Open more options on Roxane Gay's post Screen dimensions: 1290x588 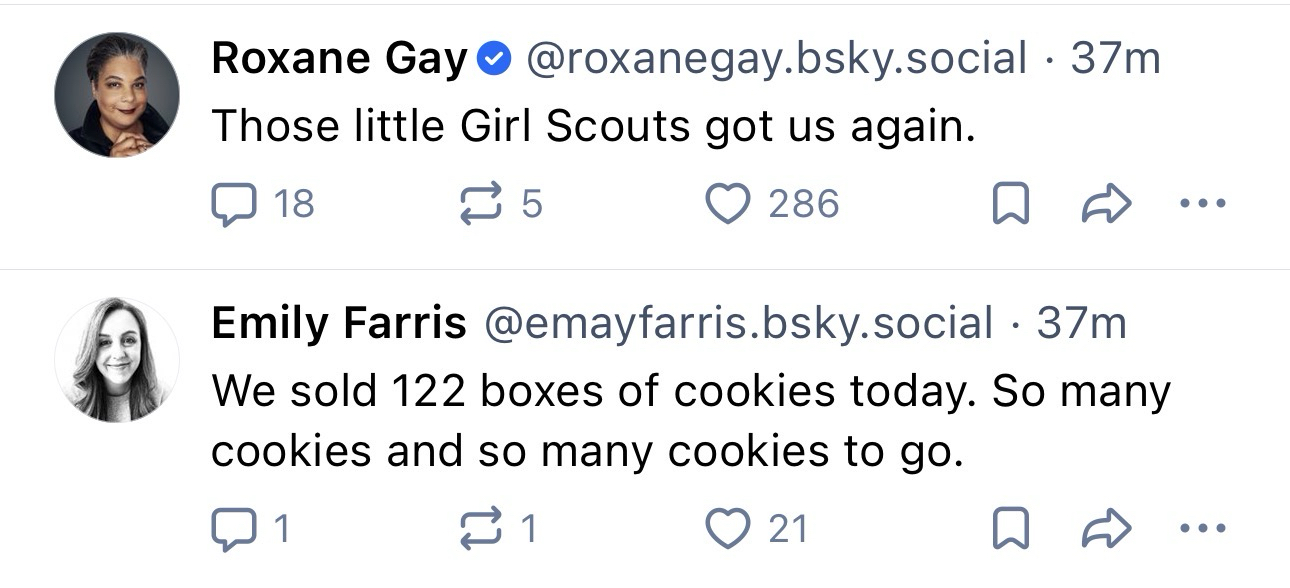coord(1202,205)
